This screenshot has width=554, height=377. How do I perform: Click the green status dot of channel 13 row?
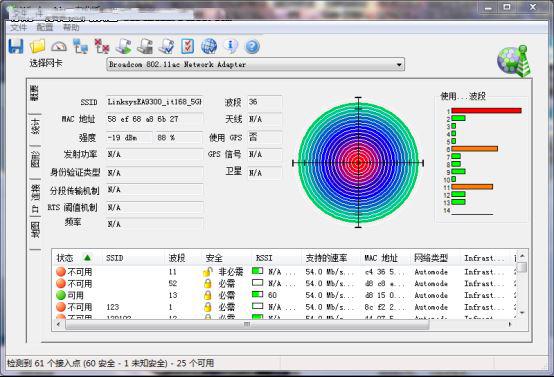pyautogui.click(x=61, y=295)
